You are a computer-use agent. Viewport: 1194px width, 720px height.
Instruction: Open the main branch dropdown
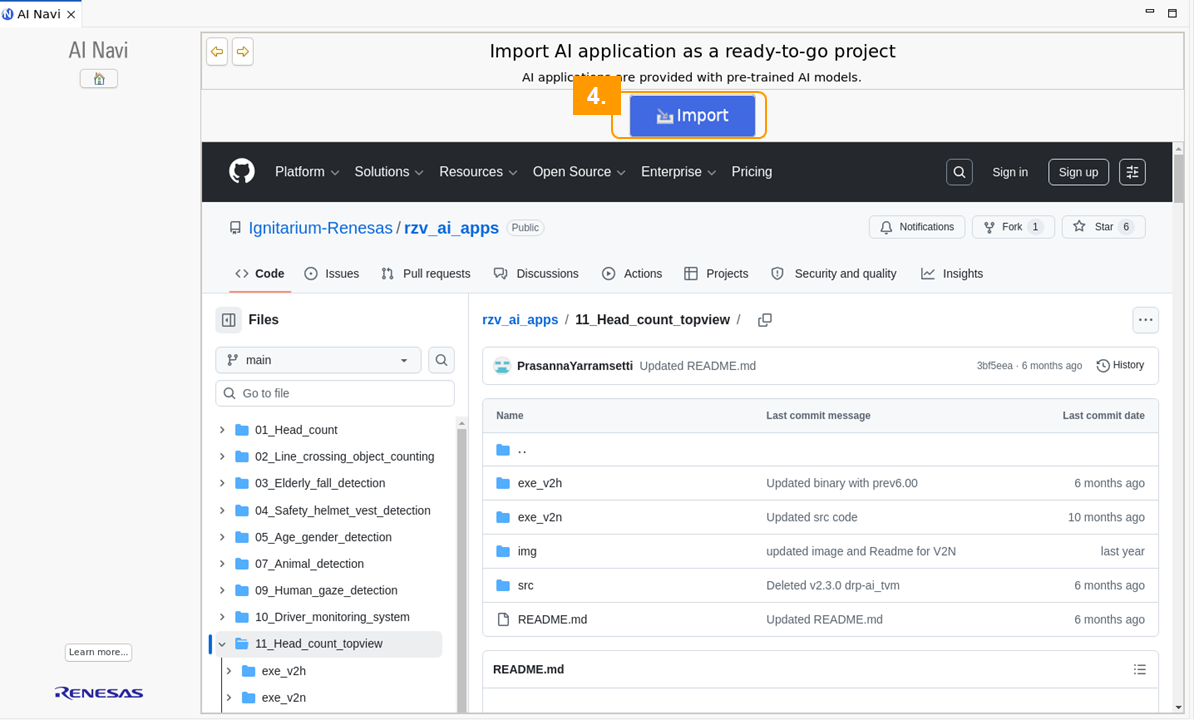[x=318, y=360]
